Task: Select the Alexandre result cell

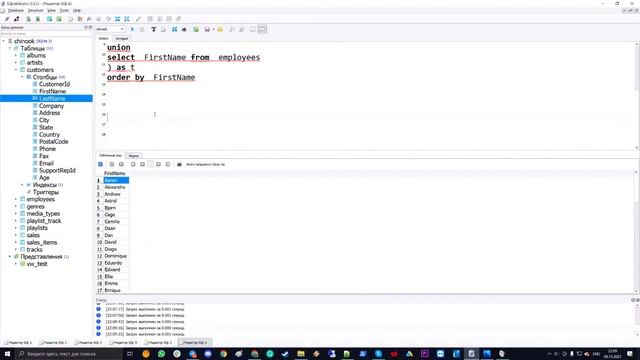Action: coord(116,187)
